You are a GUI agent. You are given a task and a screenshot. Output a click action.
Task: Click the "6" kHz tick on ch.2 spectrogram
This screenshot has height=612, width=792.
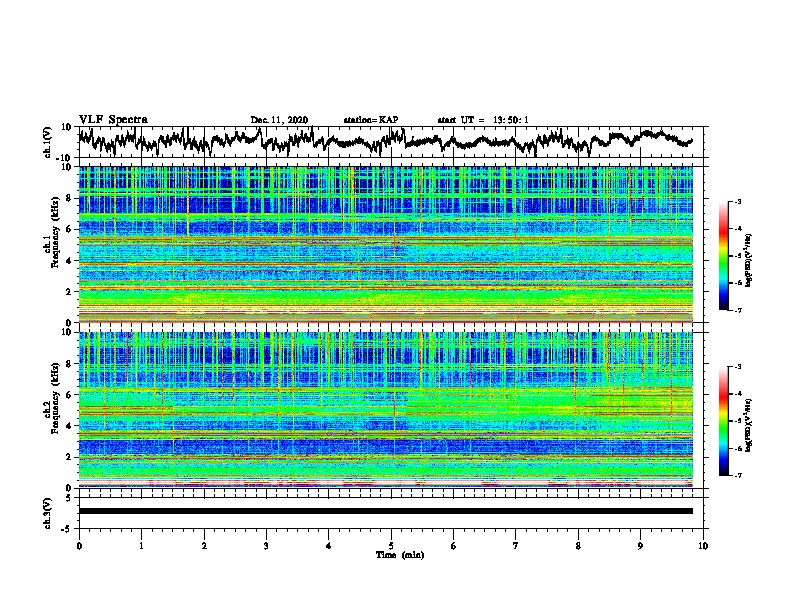tap(69, 395)
